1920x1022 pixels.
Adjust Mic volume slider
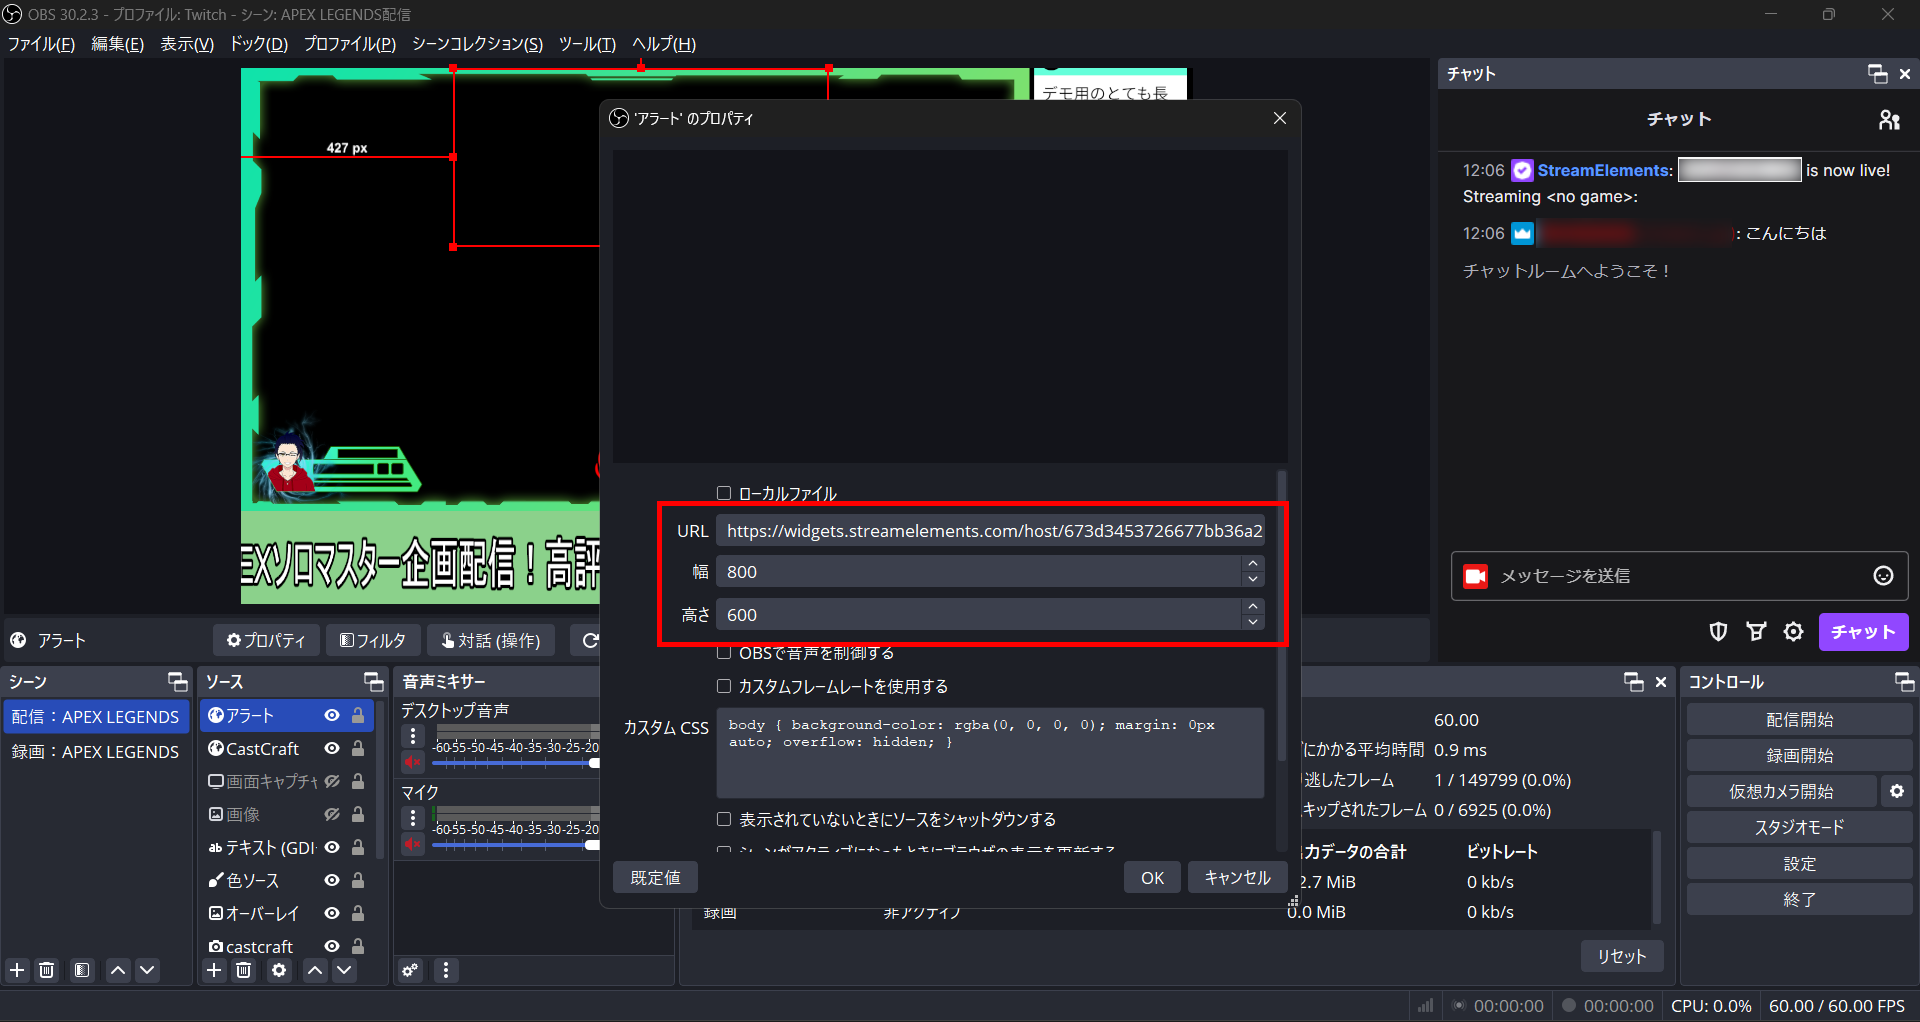point(593,845)
